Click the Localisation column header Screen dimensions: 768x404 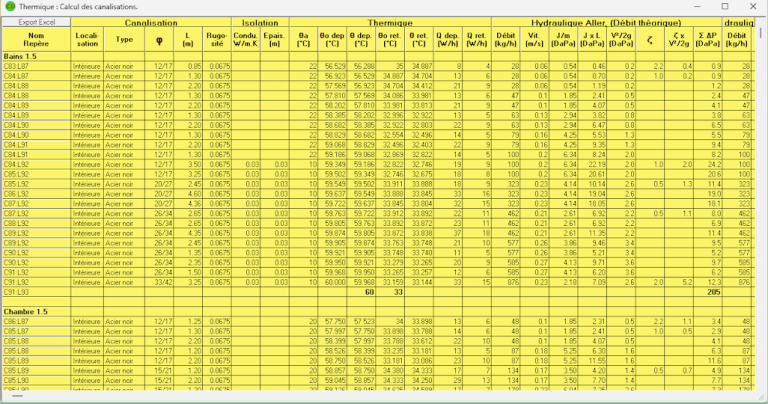87,40
